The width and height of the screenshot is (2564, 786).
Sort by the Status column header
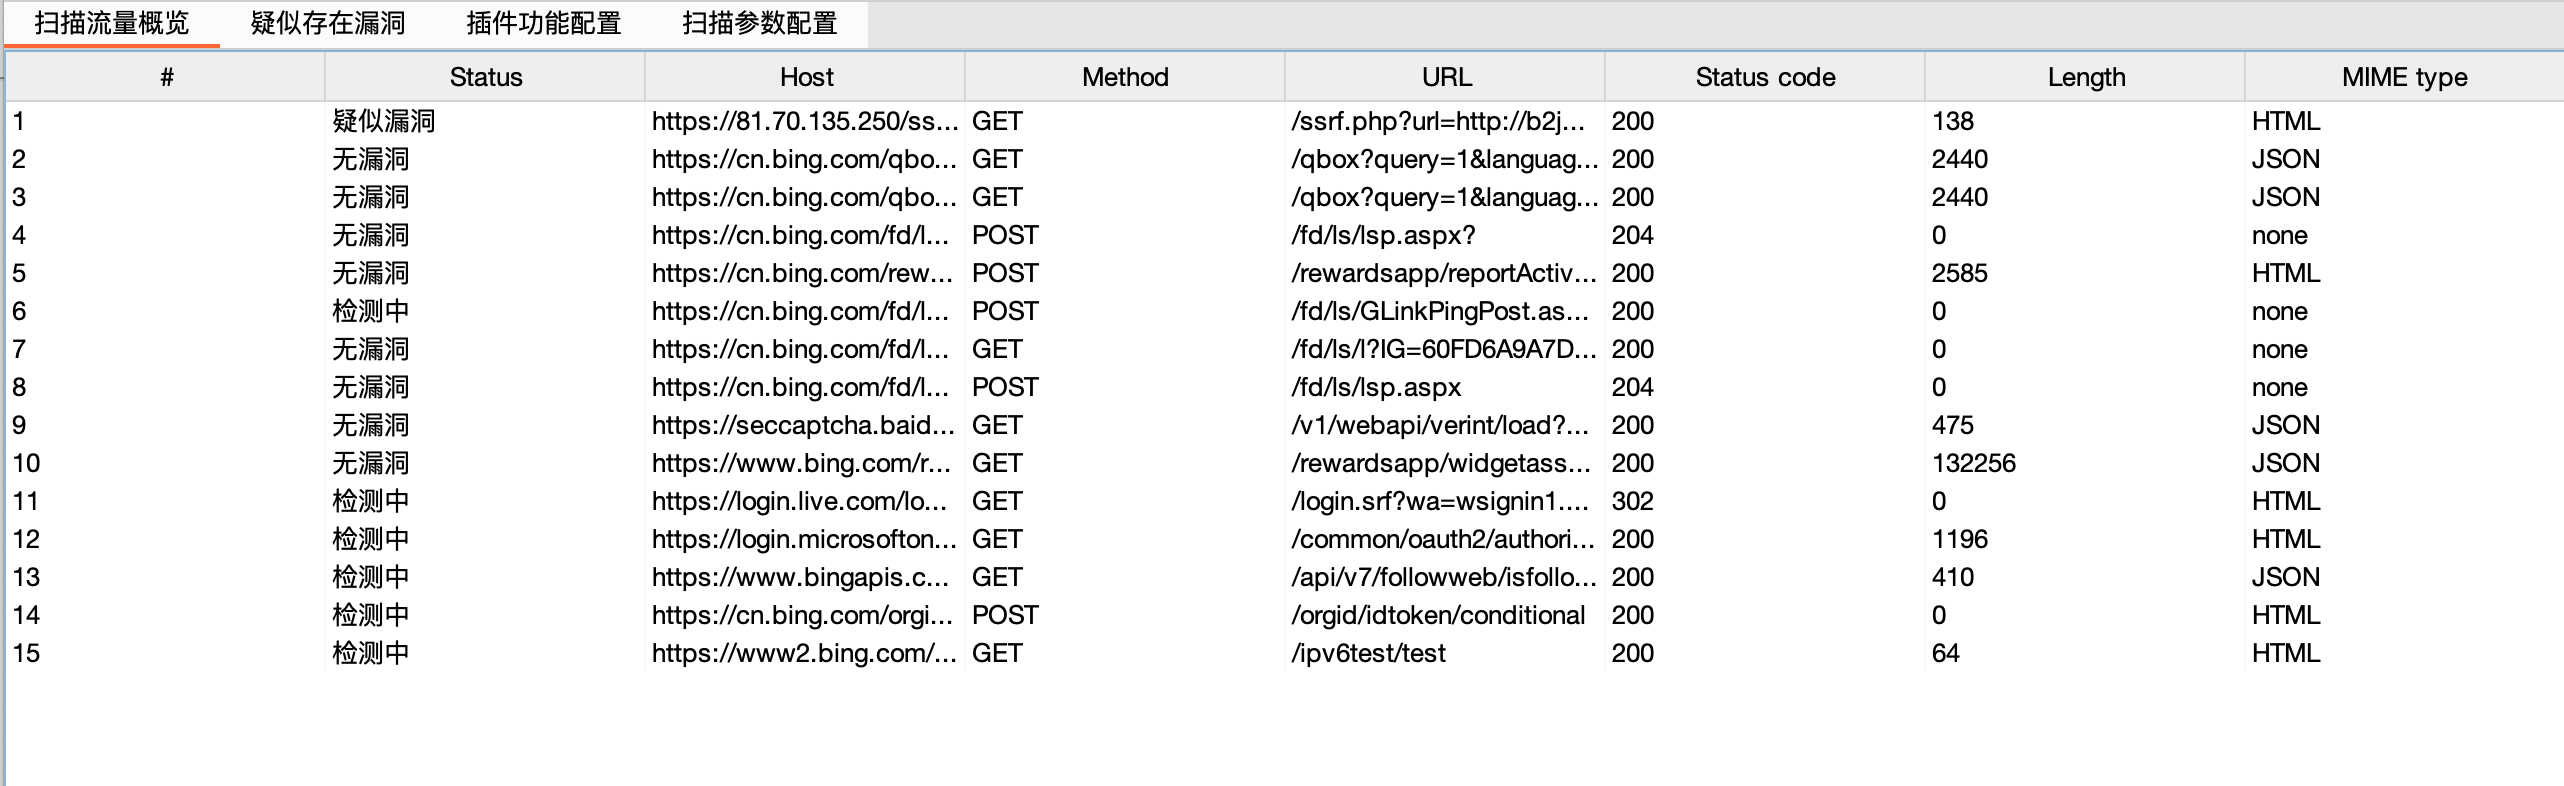tap(485, 77)
